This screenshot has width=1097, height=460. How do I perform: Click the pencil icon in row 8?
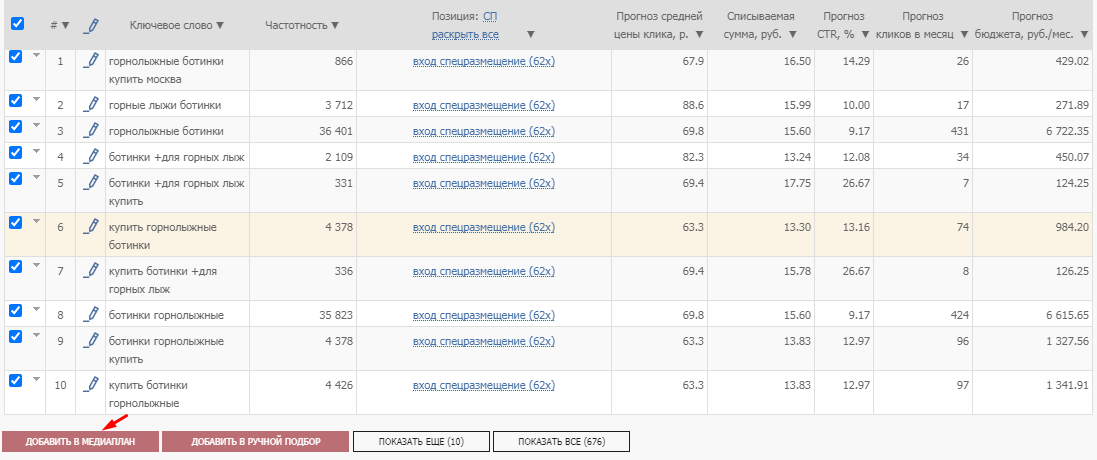coord(91,315)
